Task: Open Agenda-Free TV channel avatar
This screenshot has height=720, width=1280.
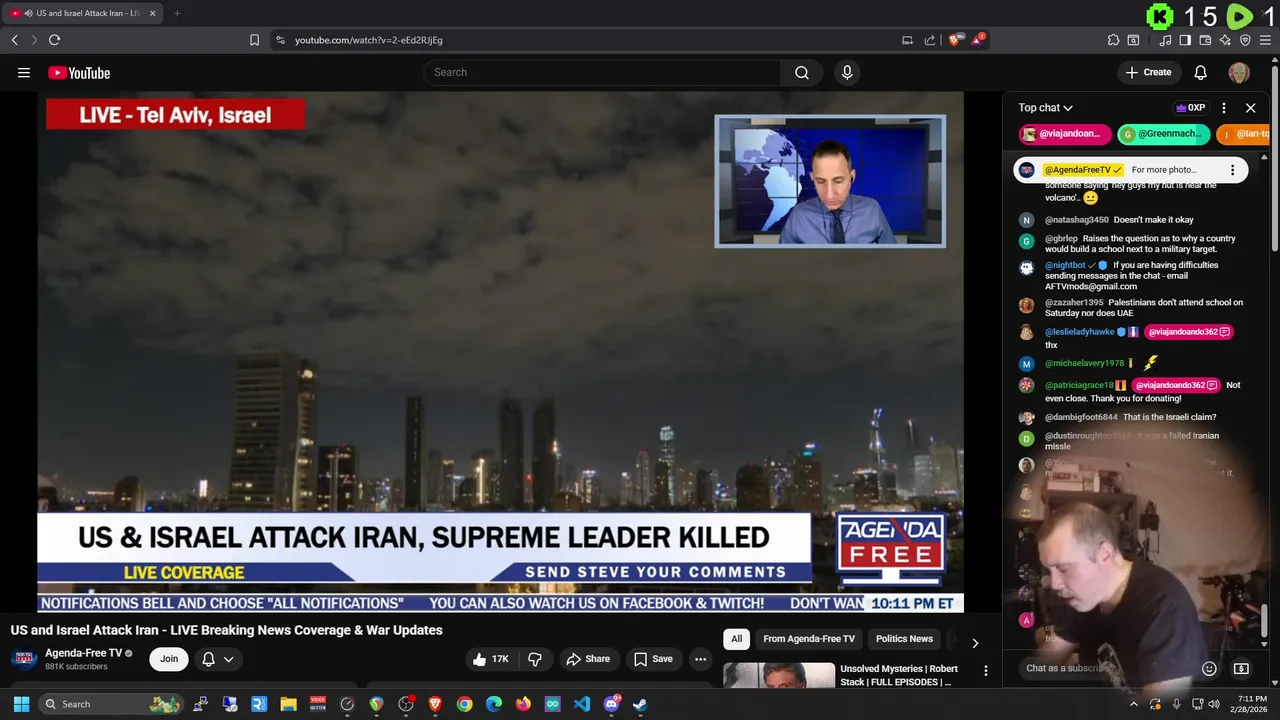Action: pos(25,659)
